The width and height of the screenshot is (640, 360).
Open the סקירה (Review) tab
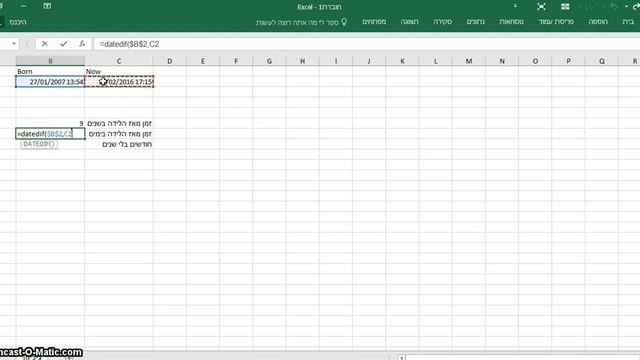(442, 22)
